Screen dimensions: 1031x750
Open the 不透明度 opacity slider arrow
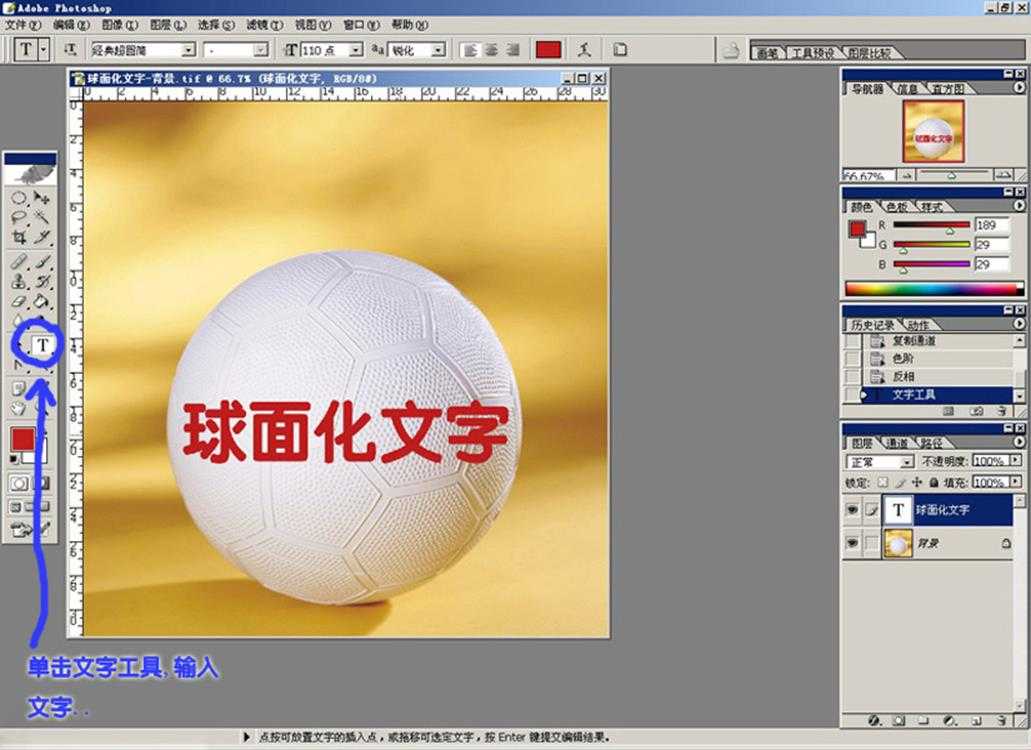[x=1017, y=461]
